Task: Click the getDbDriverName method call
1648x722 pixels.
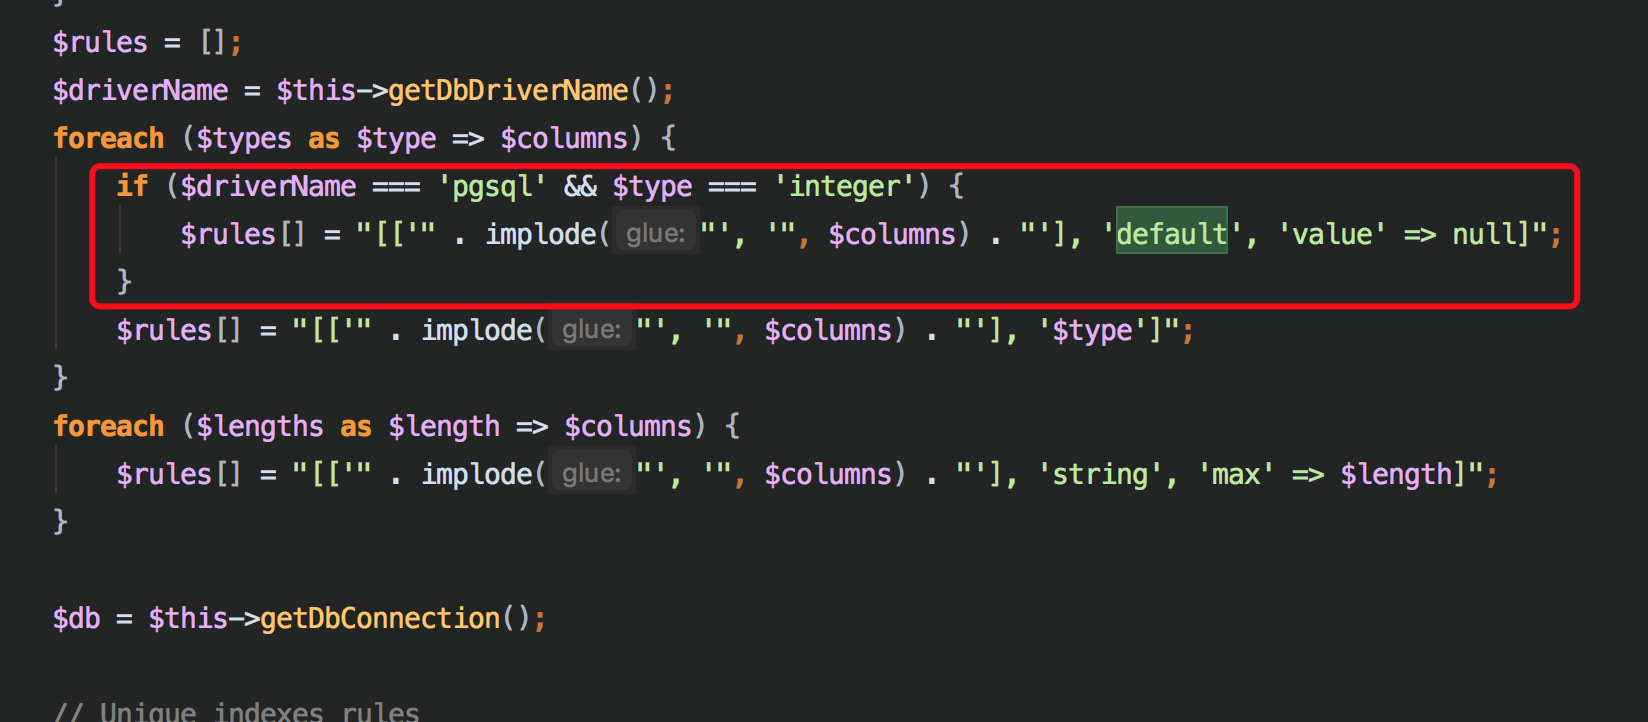Action: [508, 91]
